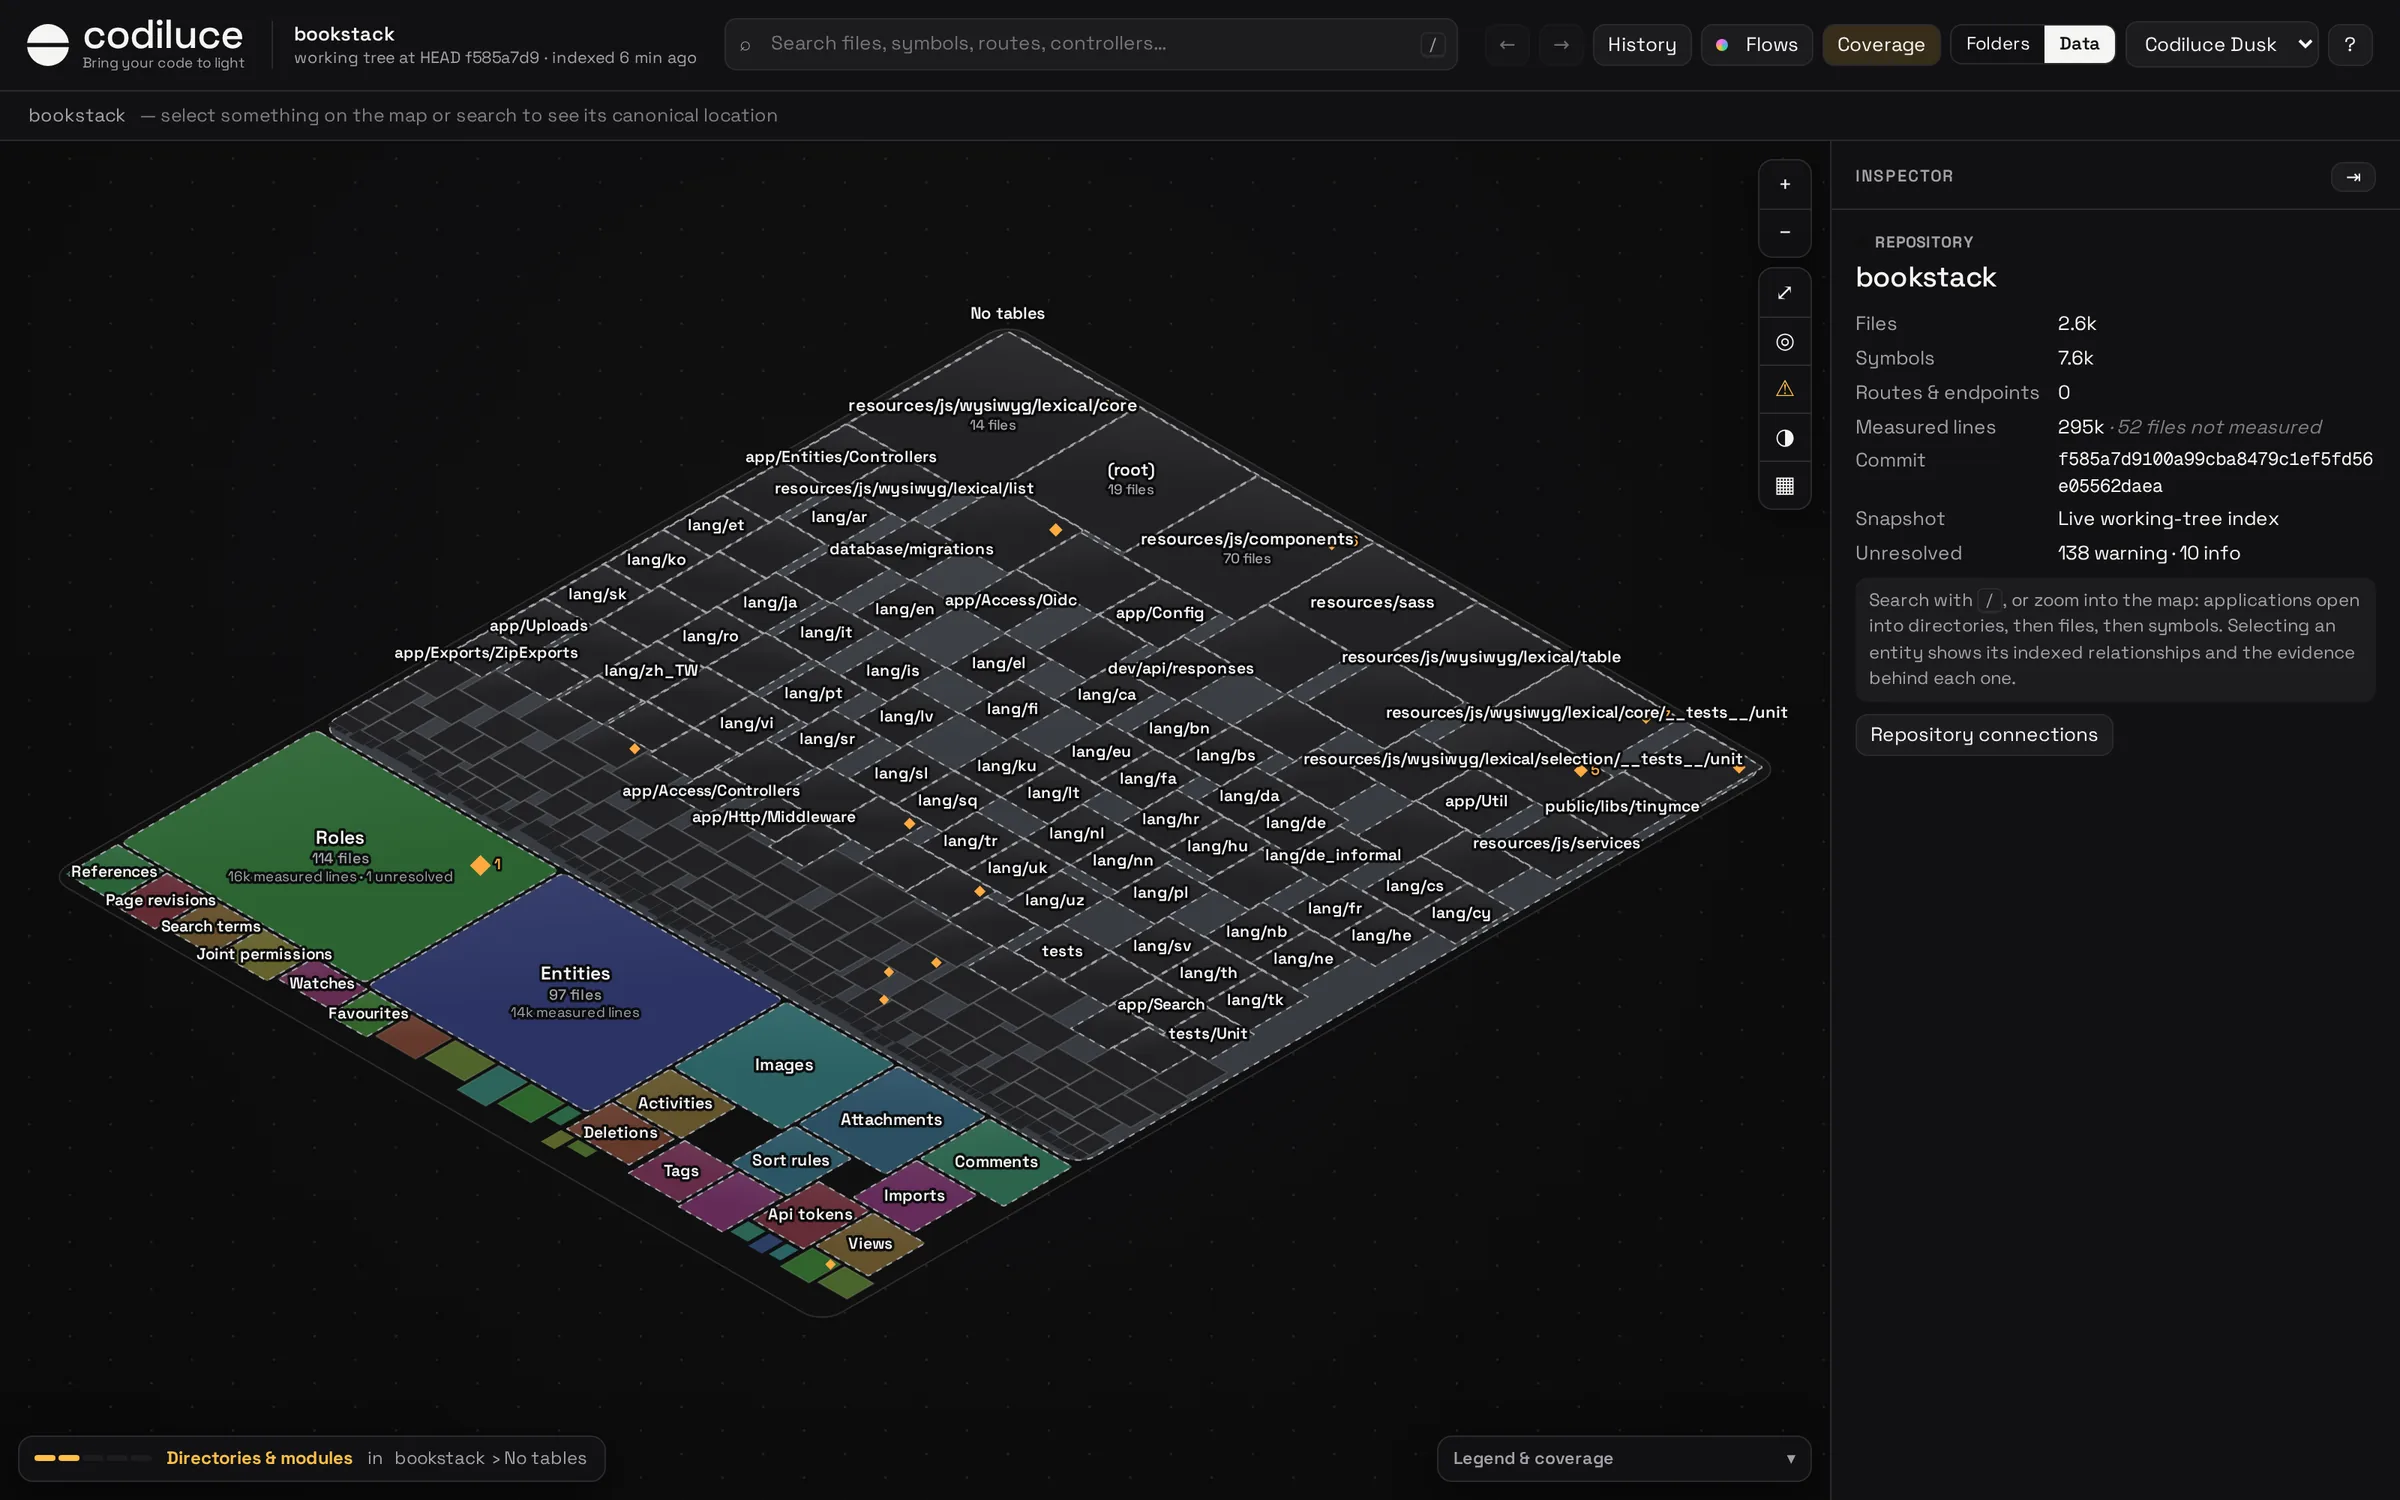Image resolution: width=2400 pixels, height=1500 pixels.
Task: Open the Flows view
Action: tap(1756, 45)
